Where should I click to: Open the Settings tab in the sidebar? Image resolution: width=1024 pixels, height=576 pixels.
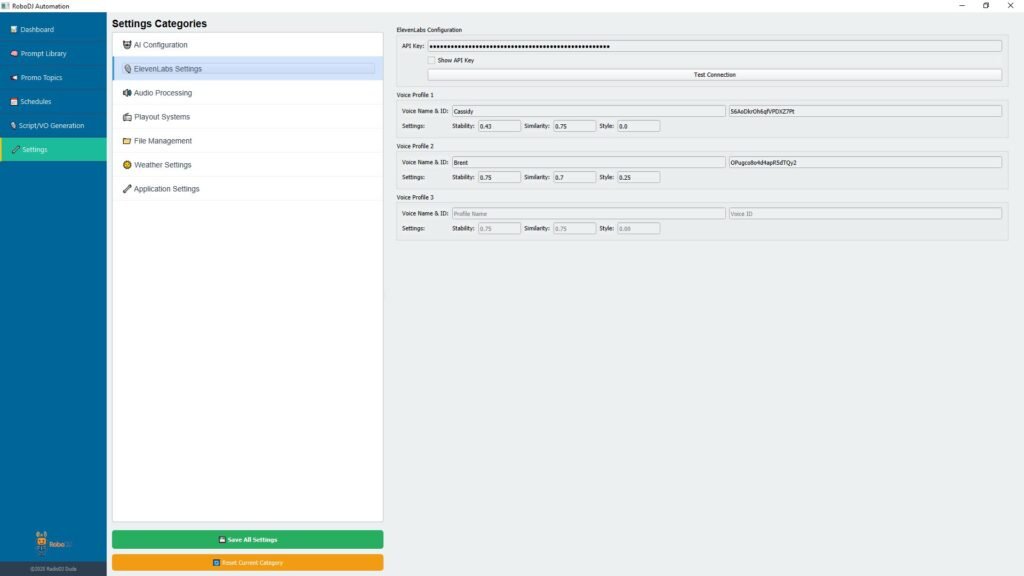pyautogui.click(x=34, y=150)
